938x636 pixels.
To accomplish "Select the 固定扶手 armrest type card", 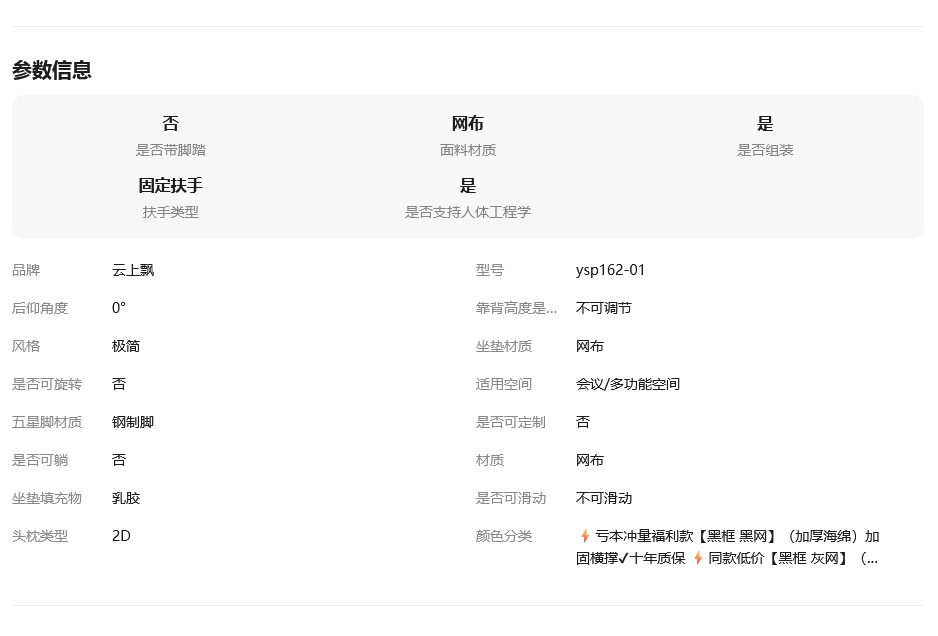I will (x=170, y=186).
